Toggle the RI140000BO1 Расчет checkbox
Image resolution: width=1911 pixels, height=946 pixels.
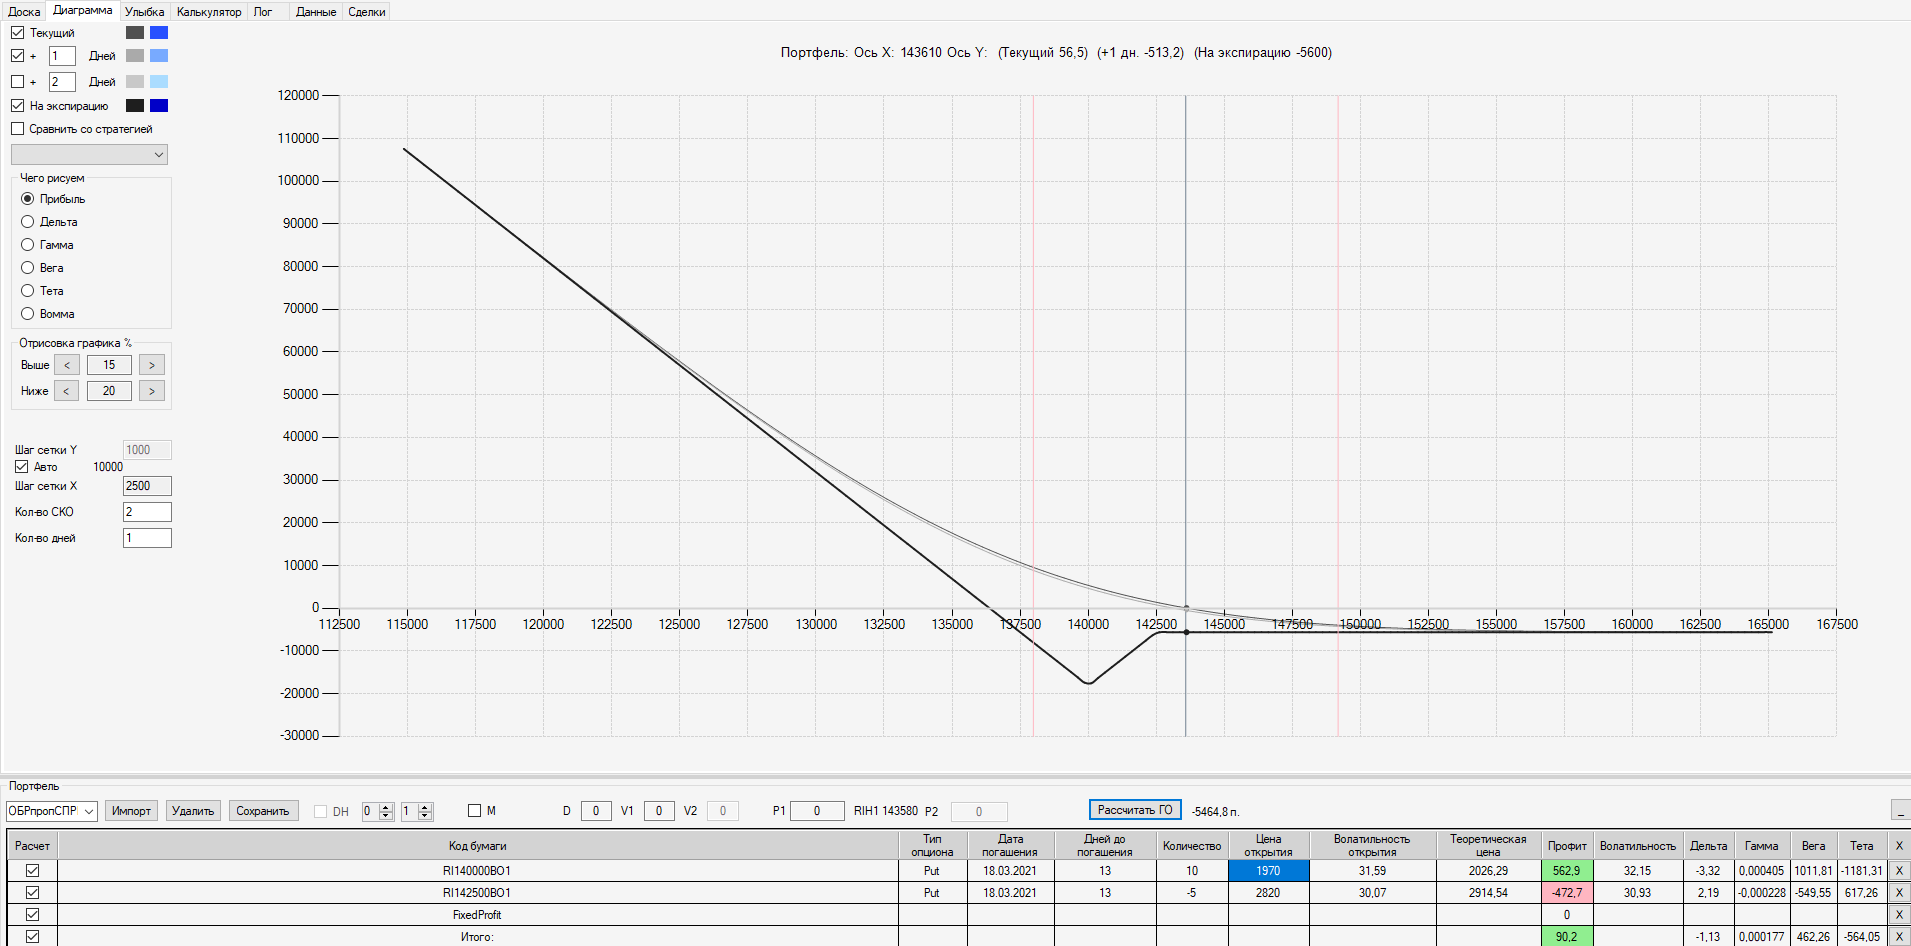click(33, 871)
